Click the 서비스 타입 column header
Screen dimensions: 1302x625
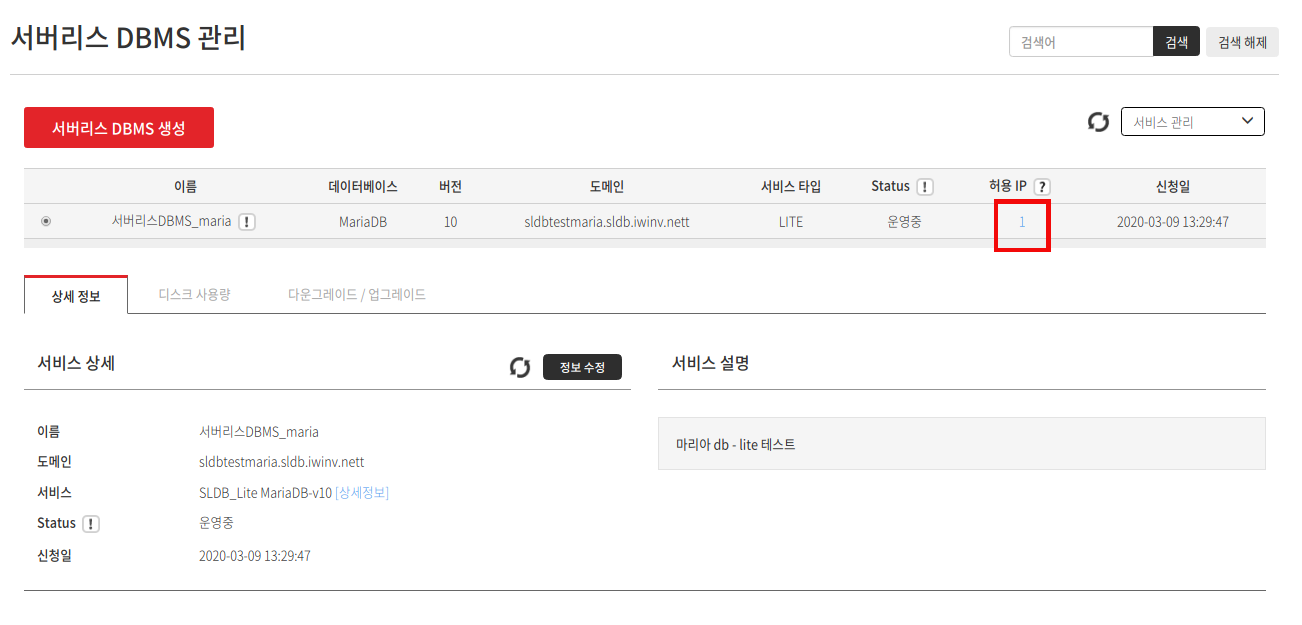click(x=791, y=187)
